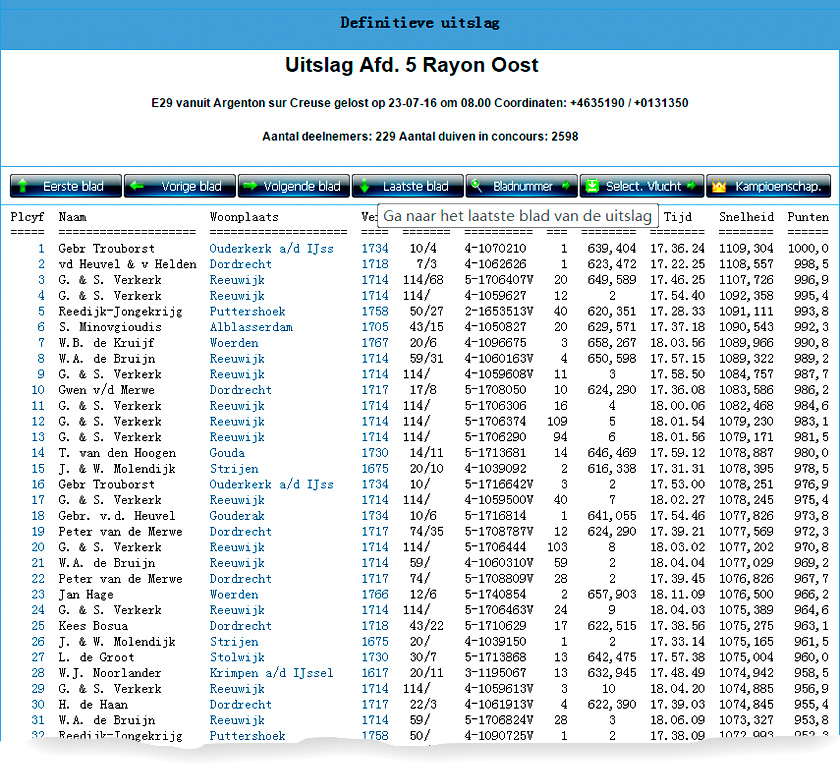Select name vd Heuvel & v Helden
Viewport: 840px width, 777px height.
point(128,264)
